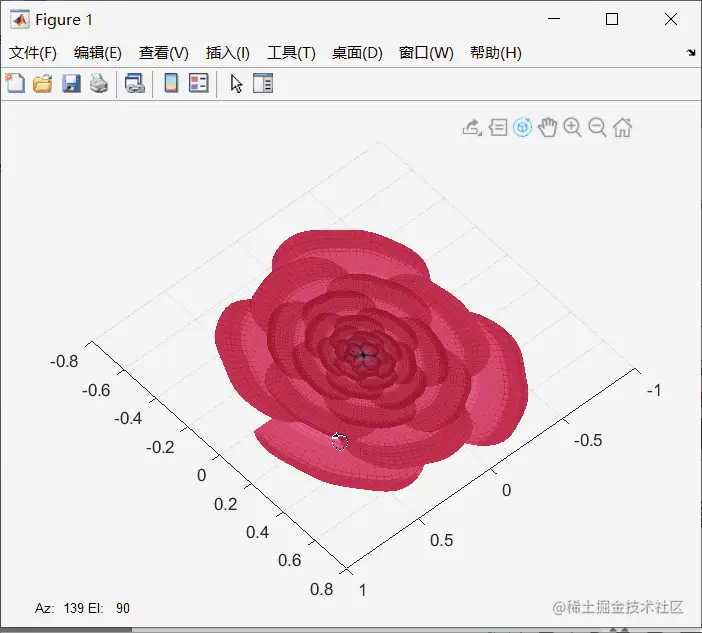Screen dimensions: 702x633
Task: Click the Figure 1 window title
Action: point(64,20)
